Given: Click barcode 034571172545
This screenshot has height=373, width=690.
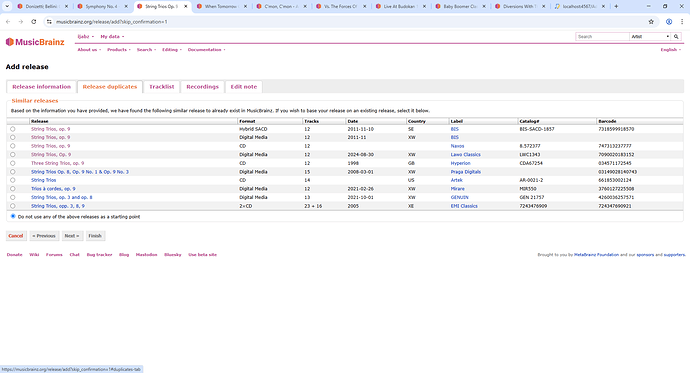Looking at the screenshot, I should coord(615,163).
